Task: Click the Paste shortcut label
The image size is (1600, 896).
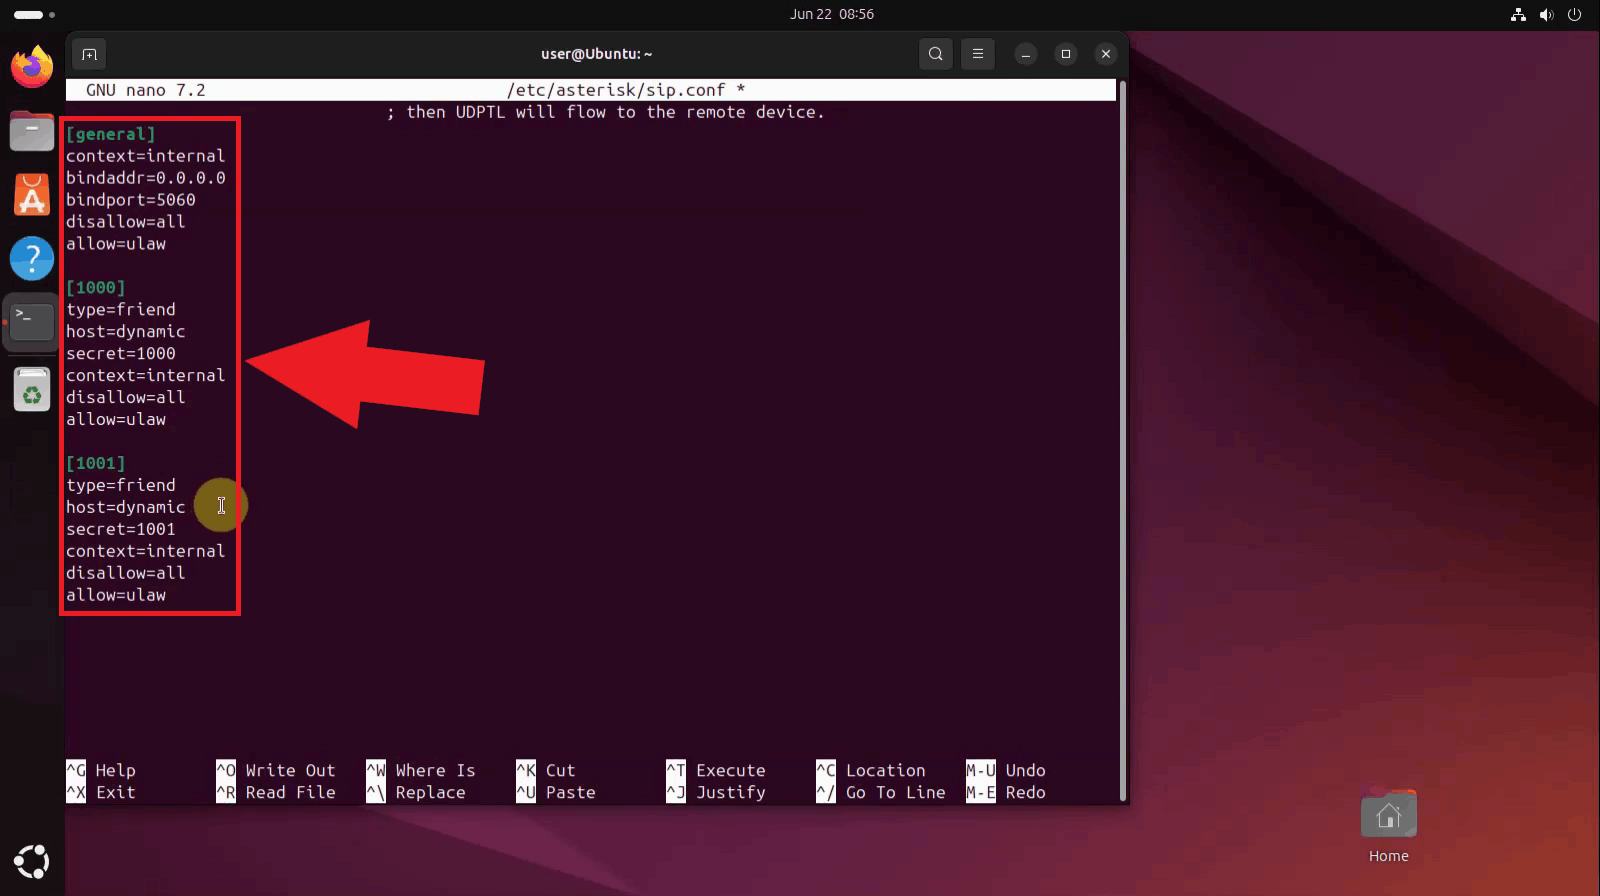Action: point(570,792)
